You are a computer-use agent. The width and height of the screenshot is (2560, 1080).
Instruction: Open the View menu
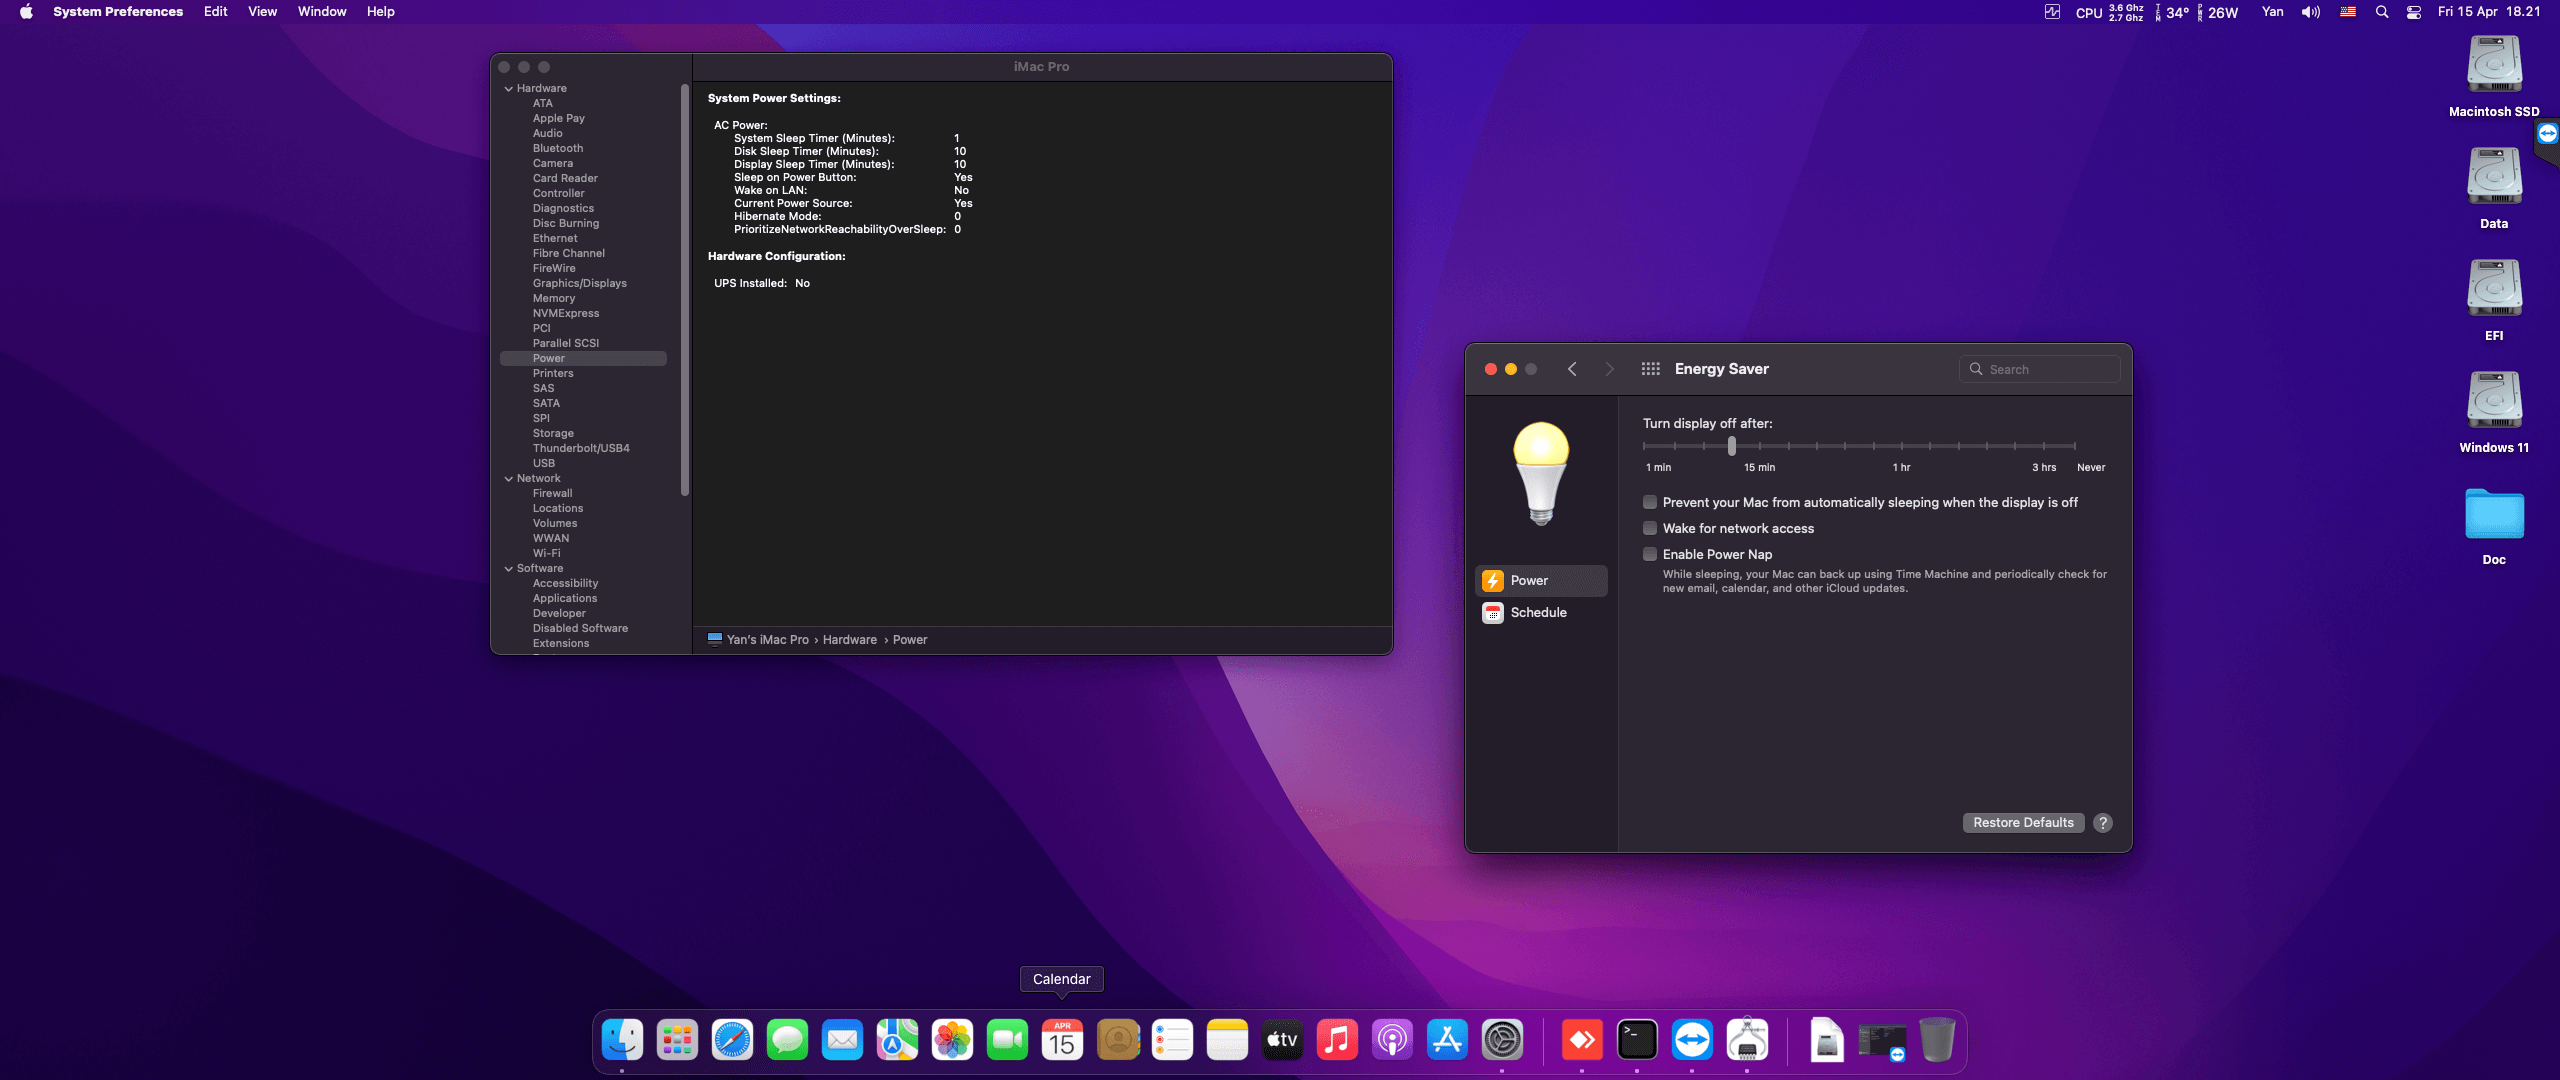coord(262,12)
